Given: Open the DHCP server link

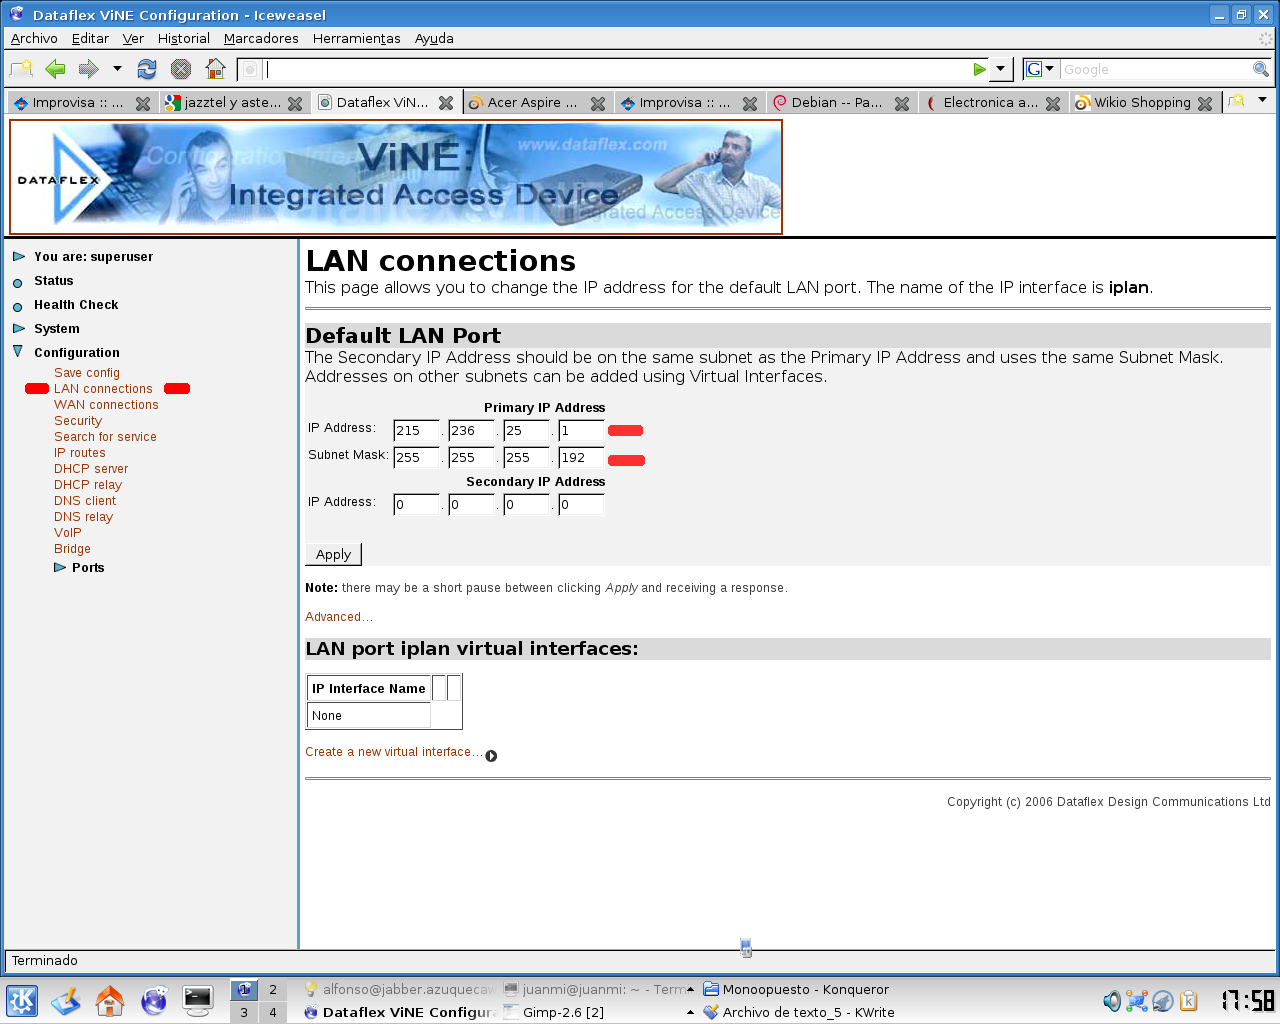Looking at the screenshot, I should click(91, 469).
